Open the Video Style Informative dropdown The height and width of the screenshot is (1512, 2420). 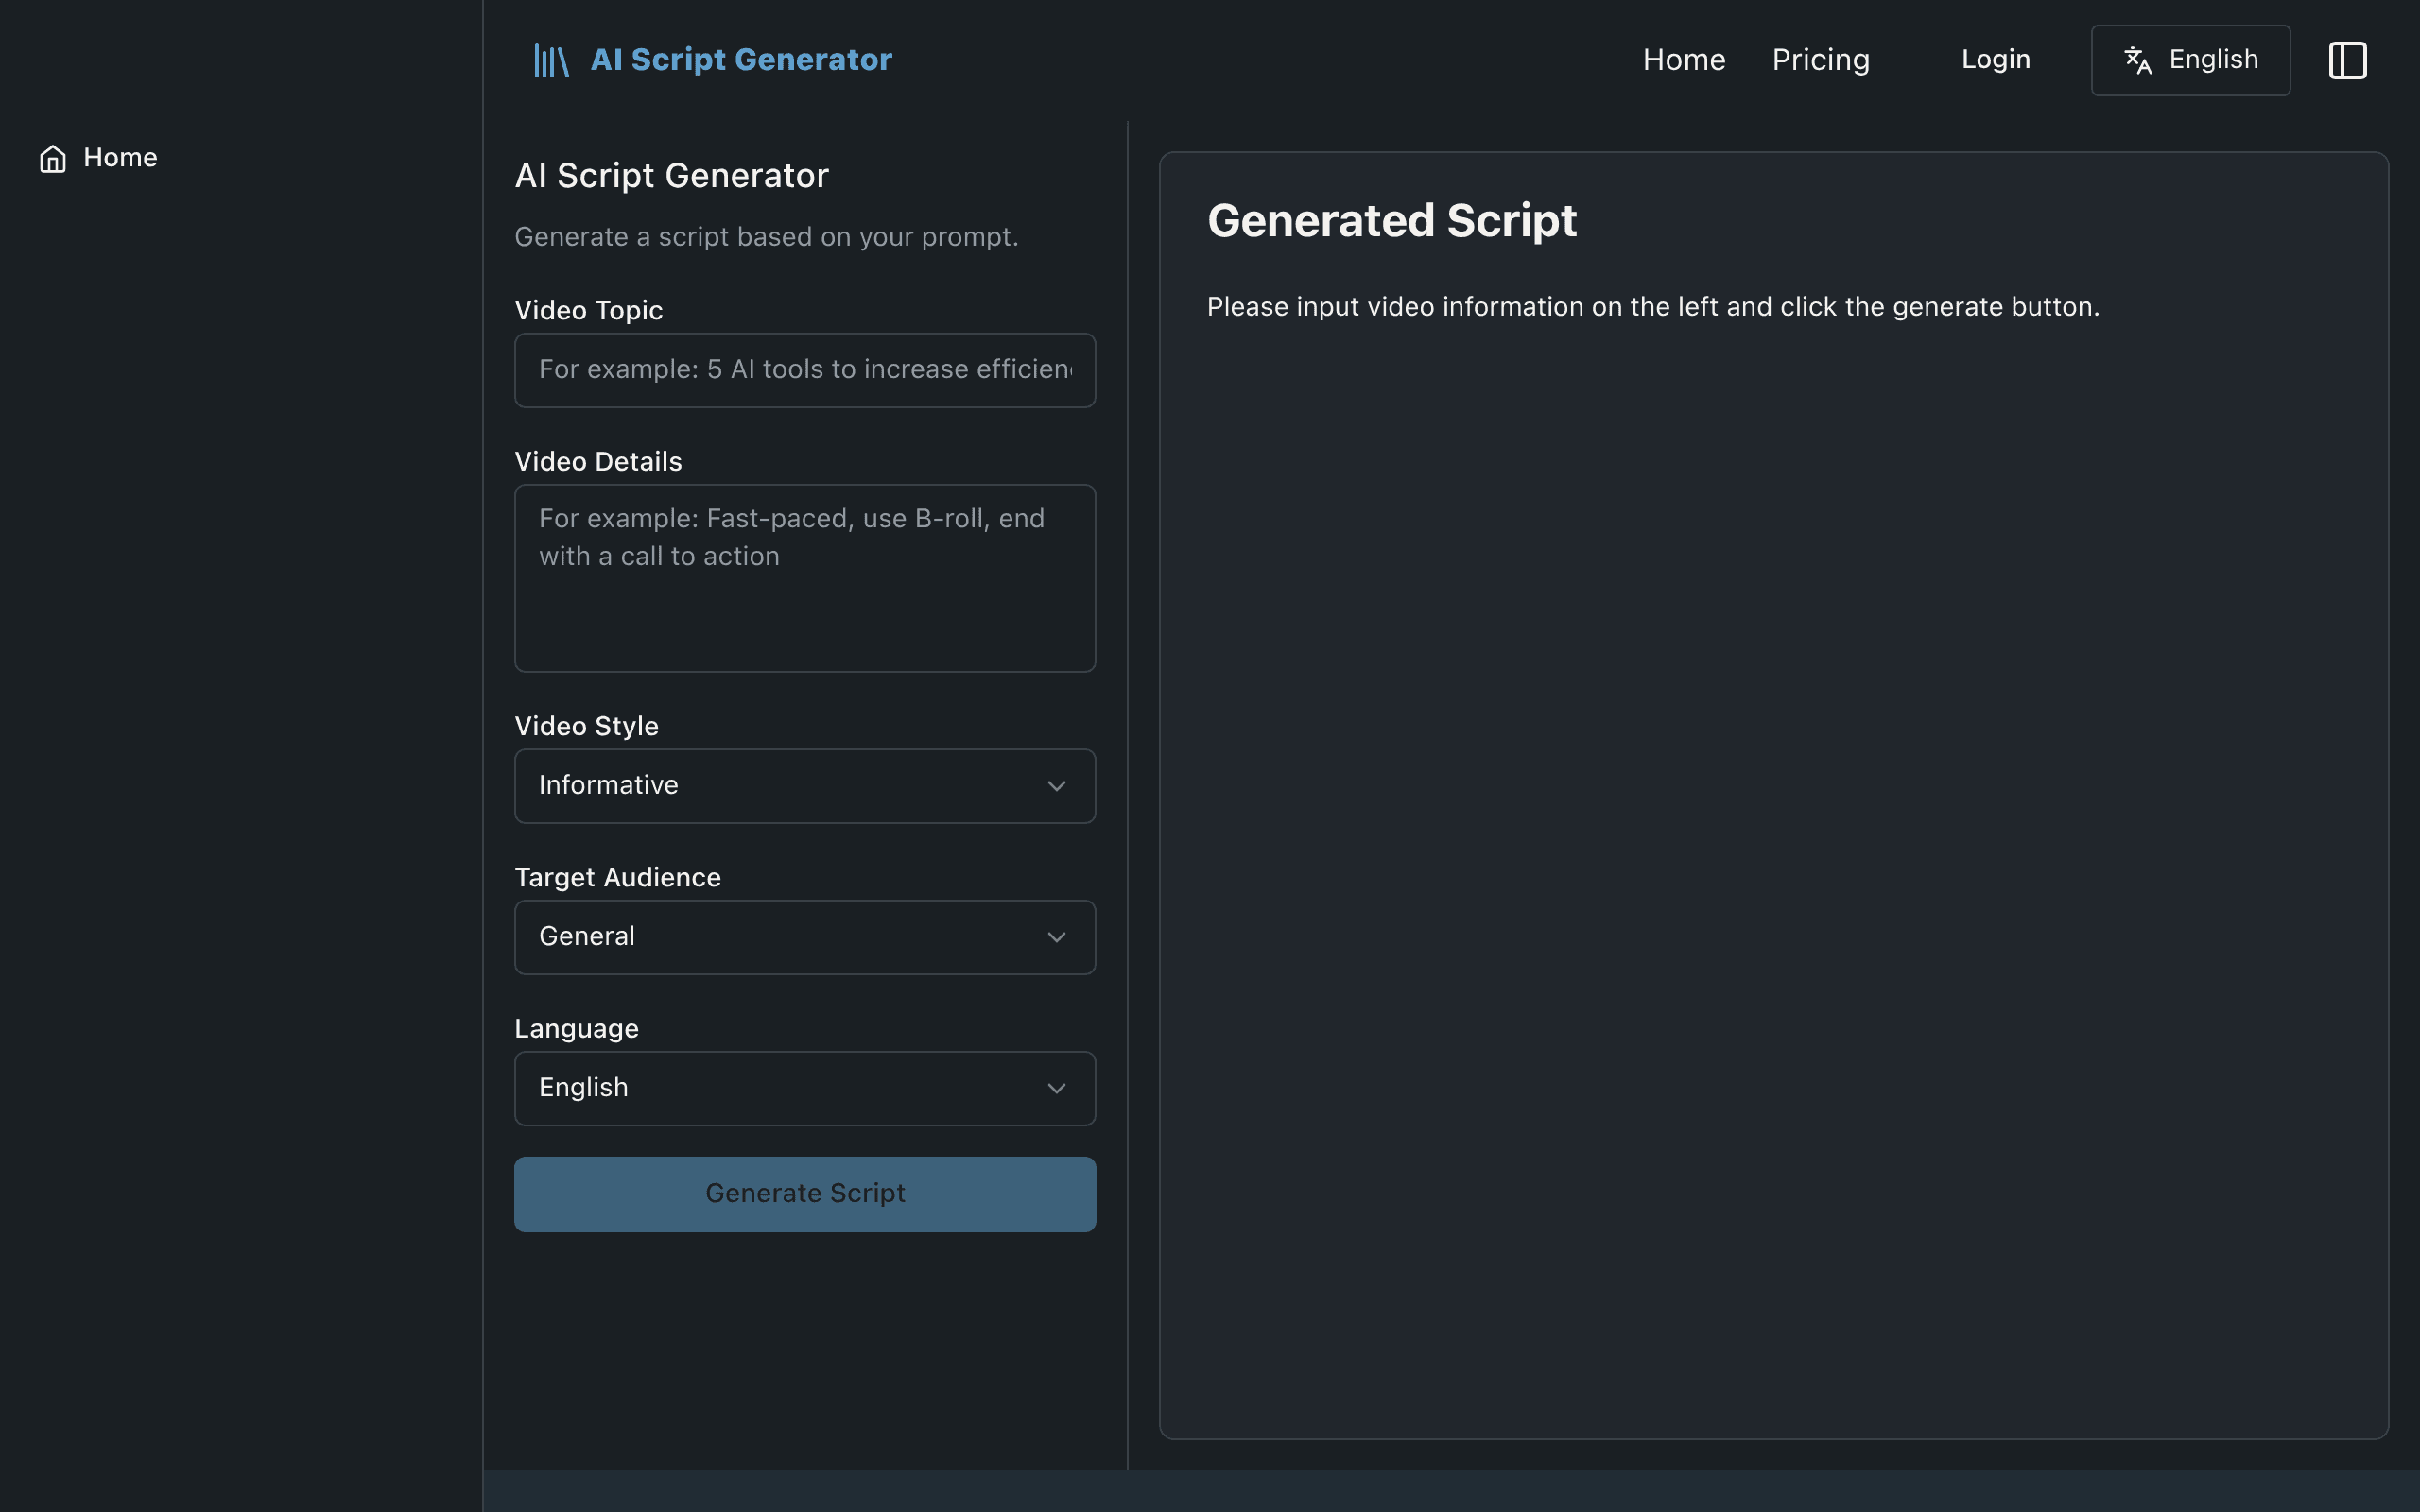pyautogui.click(x=805, y=786)
